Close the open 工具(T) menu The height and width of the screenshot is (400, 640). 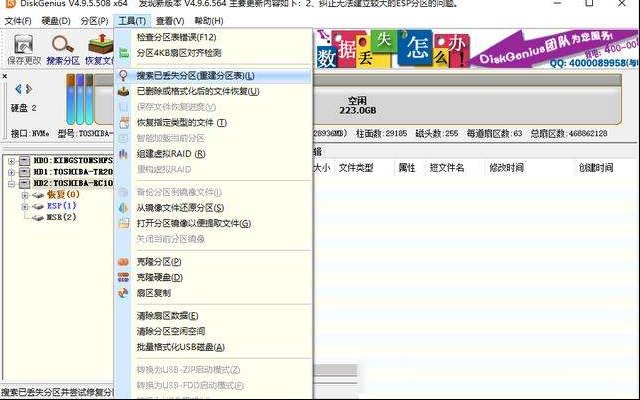(132, 21)
